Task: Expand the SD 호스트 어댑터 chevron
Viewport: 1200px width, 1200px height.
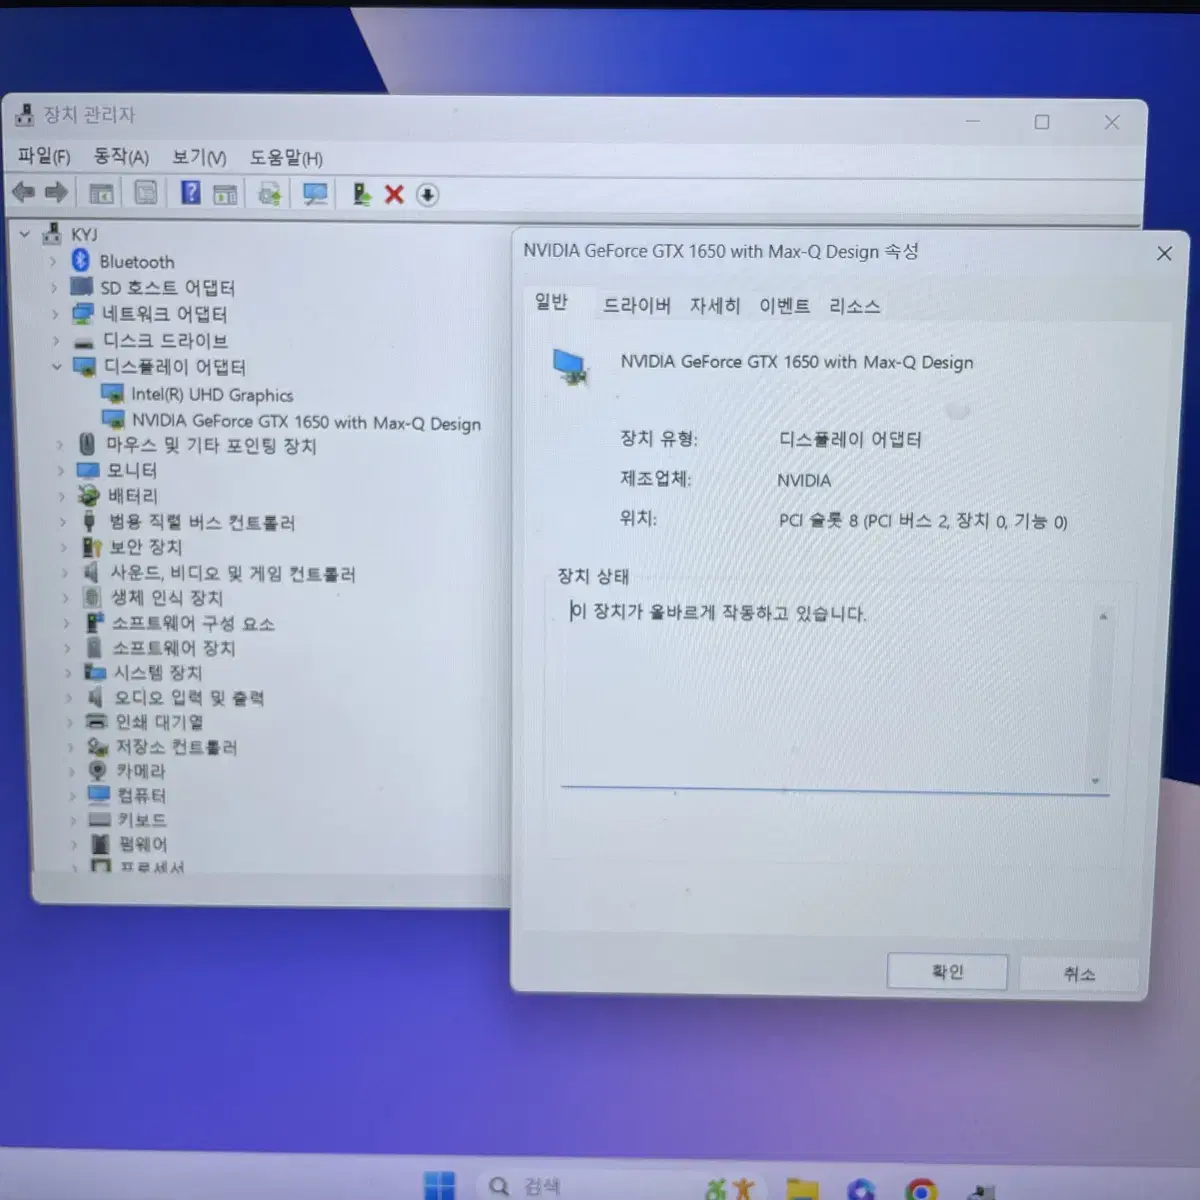Action: pyautogui.click(x=54, y=287)
